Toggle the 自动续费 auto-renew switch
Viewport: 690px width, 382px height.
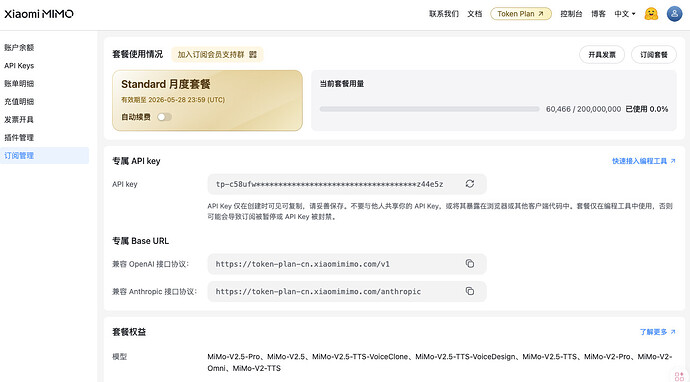coord(164,117)
